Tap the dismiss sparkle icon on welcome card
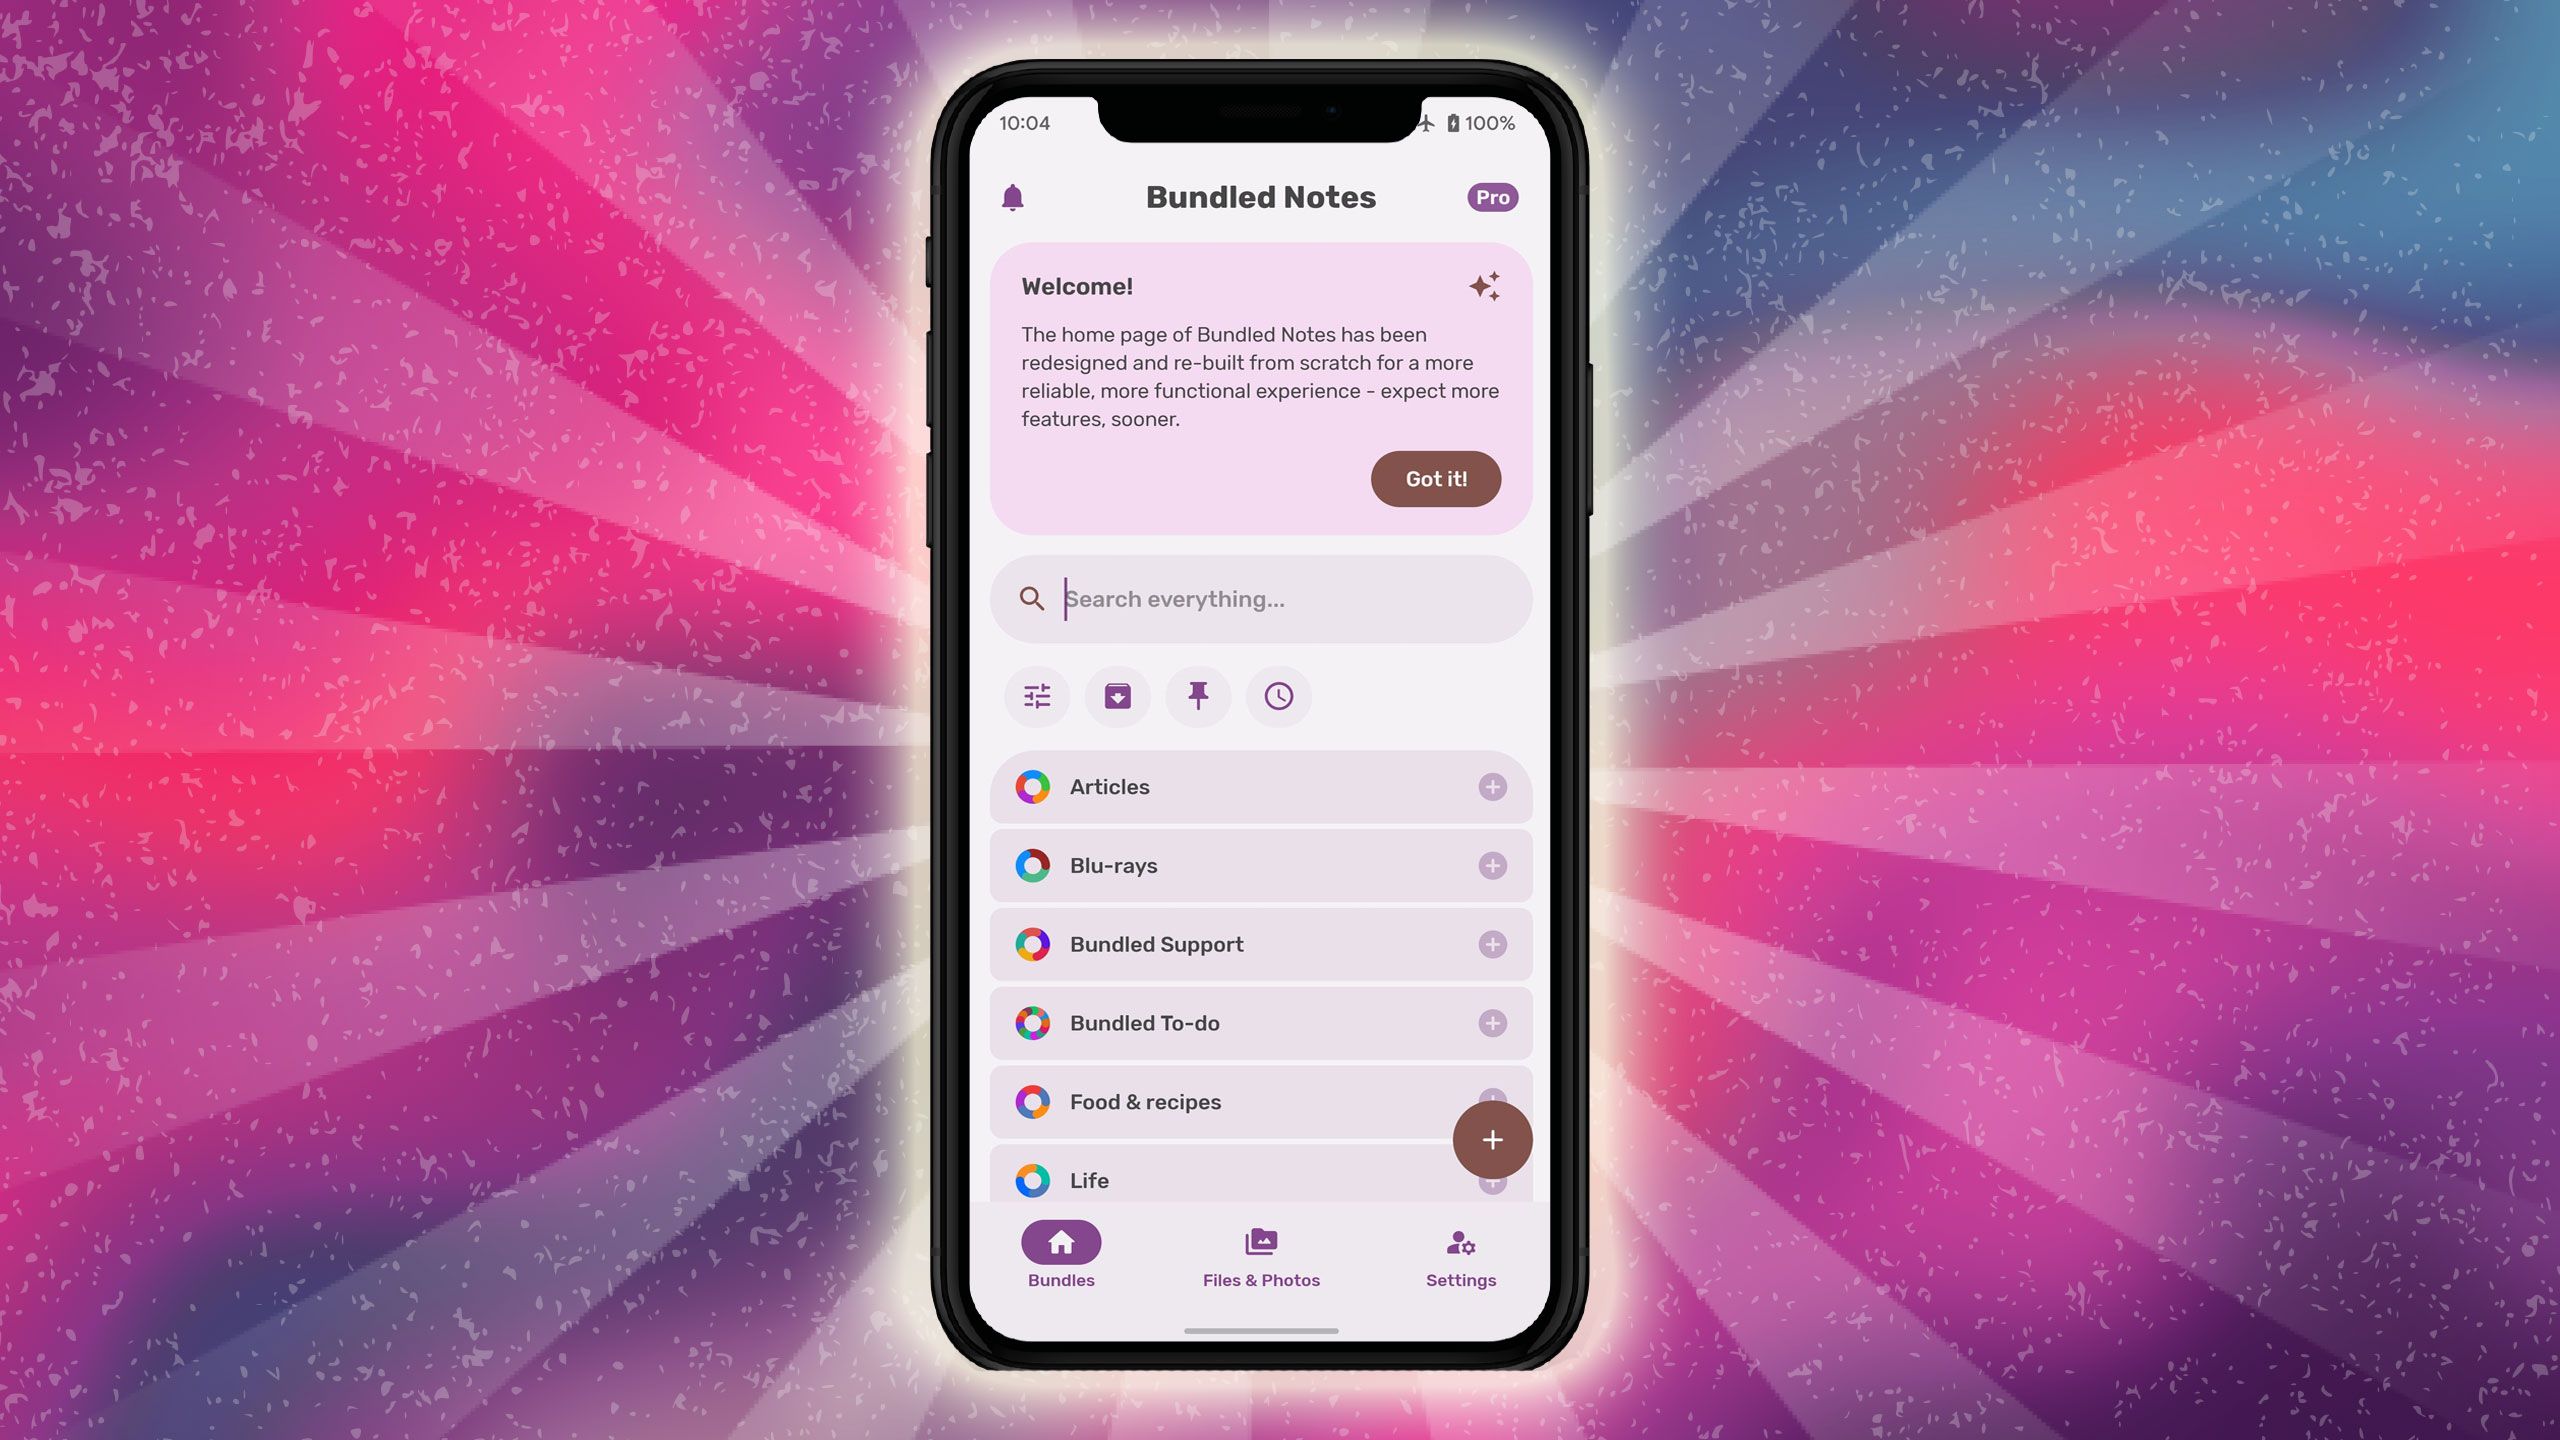The height and width of the screenshot is (1440, 2560). pos(1482,287)
